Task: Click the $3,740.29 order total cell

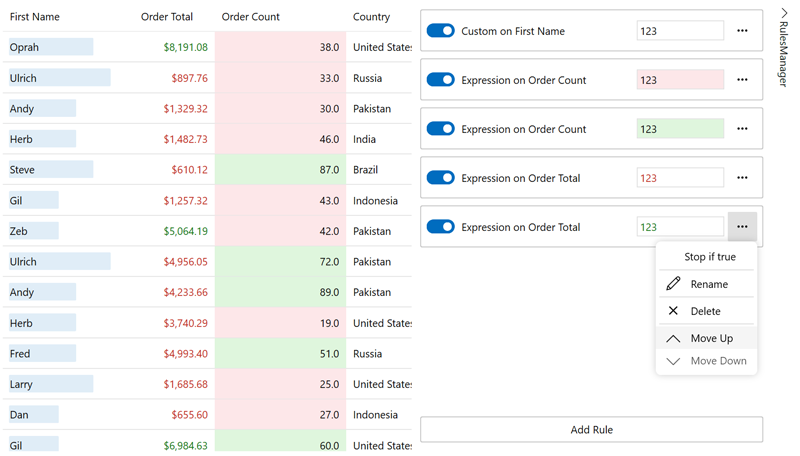Action: pos(174,323)
